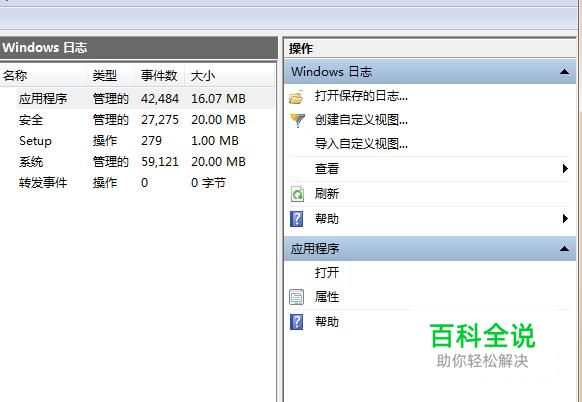
Task: Click size value 16.07 MB
Action: (218, 99)
